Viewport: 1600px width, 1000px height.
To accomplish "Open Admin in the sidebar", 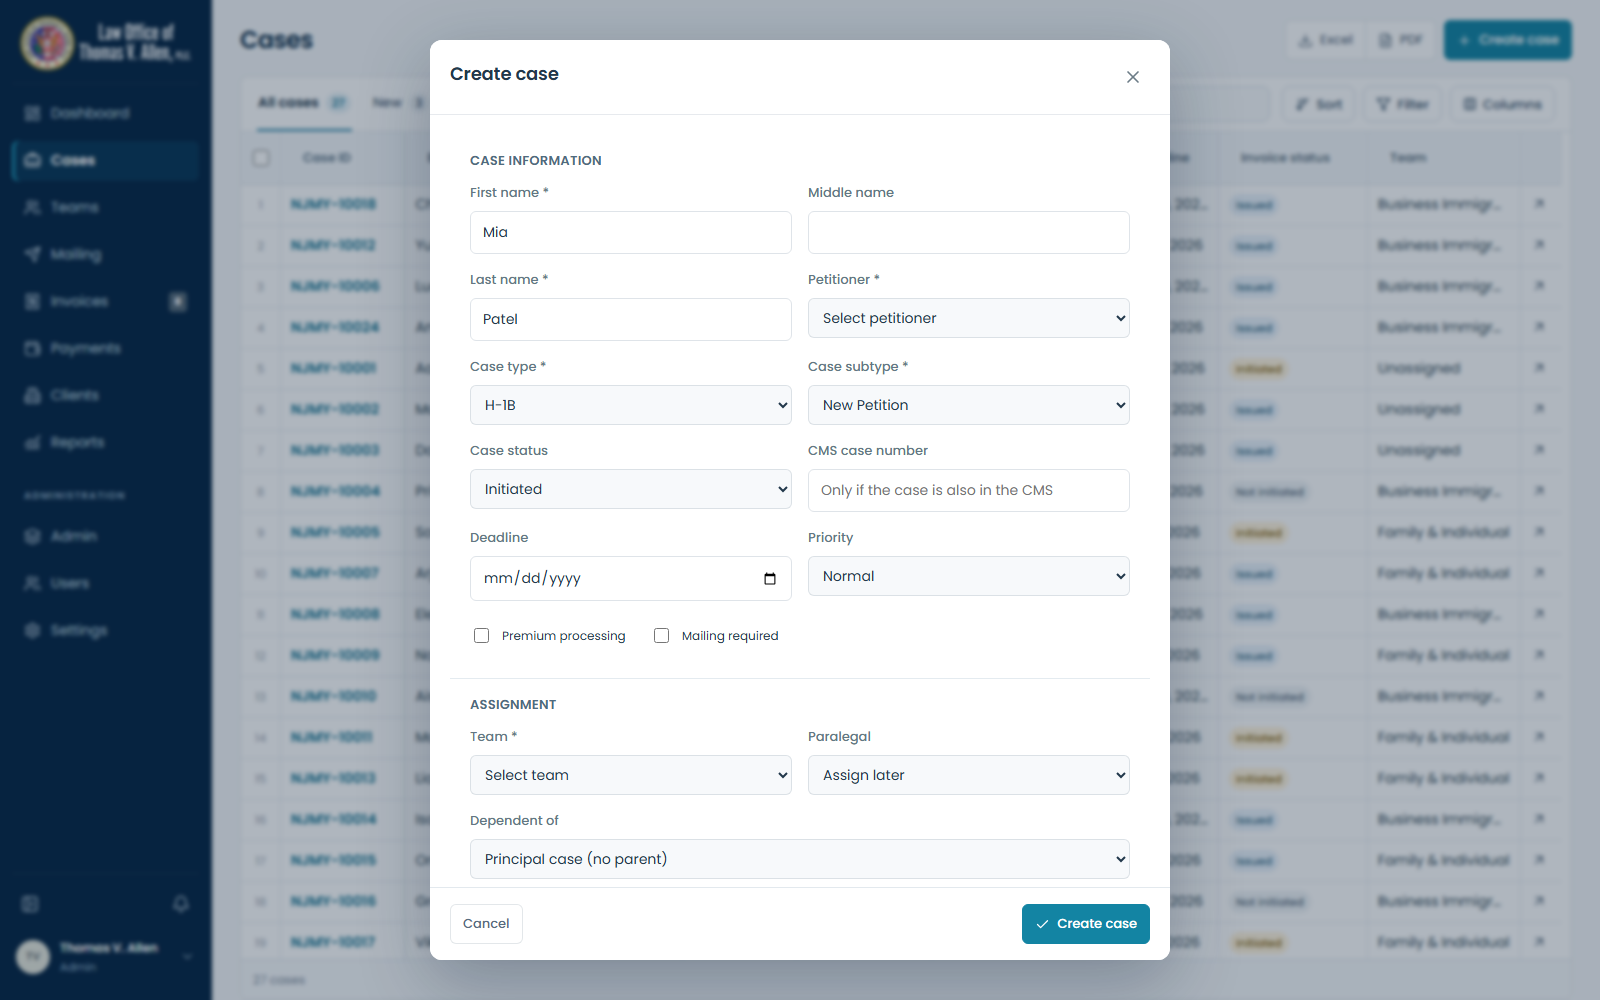I will pyautogui.click(x=105, y=536).
